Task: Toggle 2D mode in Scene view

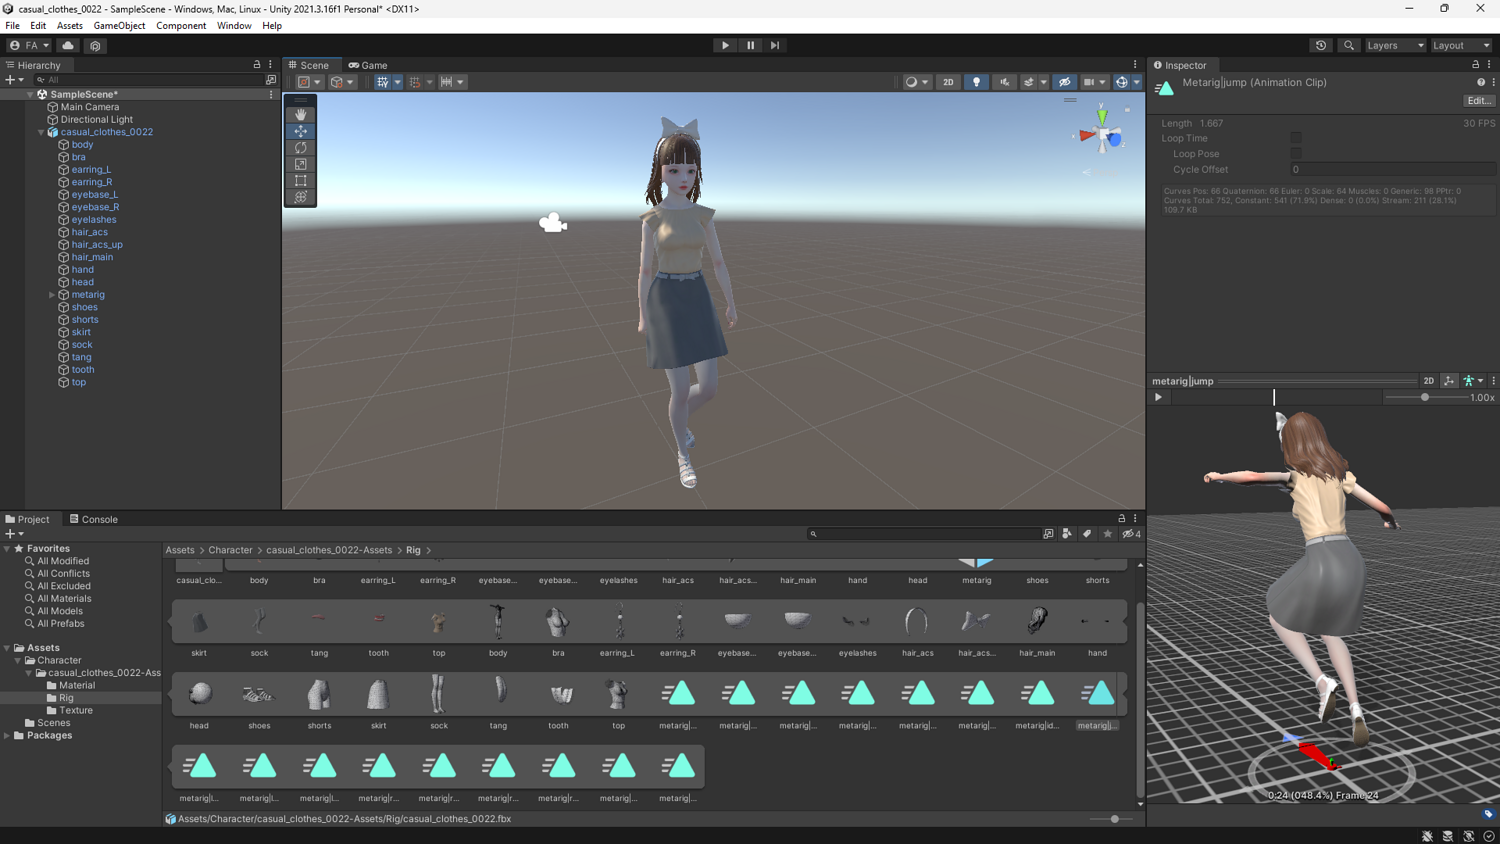Action: (x=948, y=82)
